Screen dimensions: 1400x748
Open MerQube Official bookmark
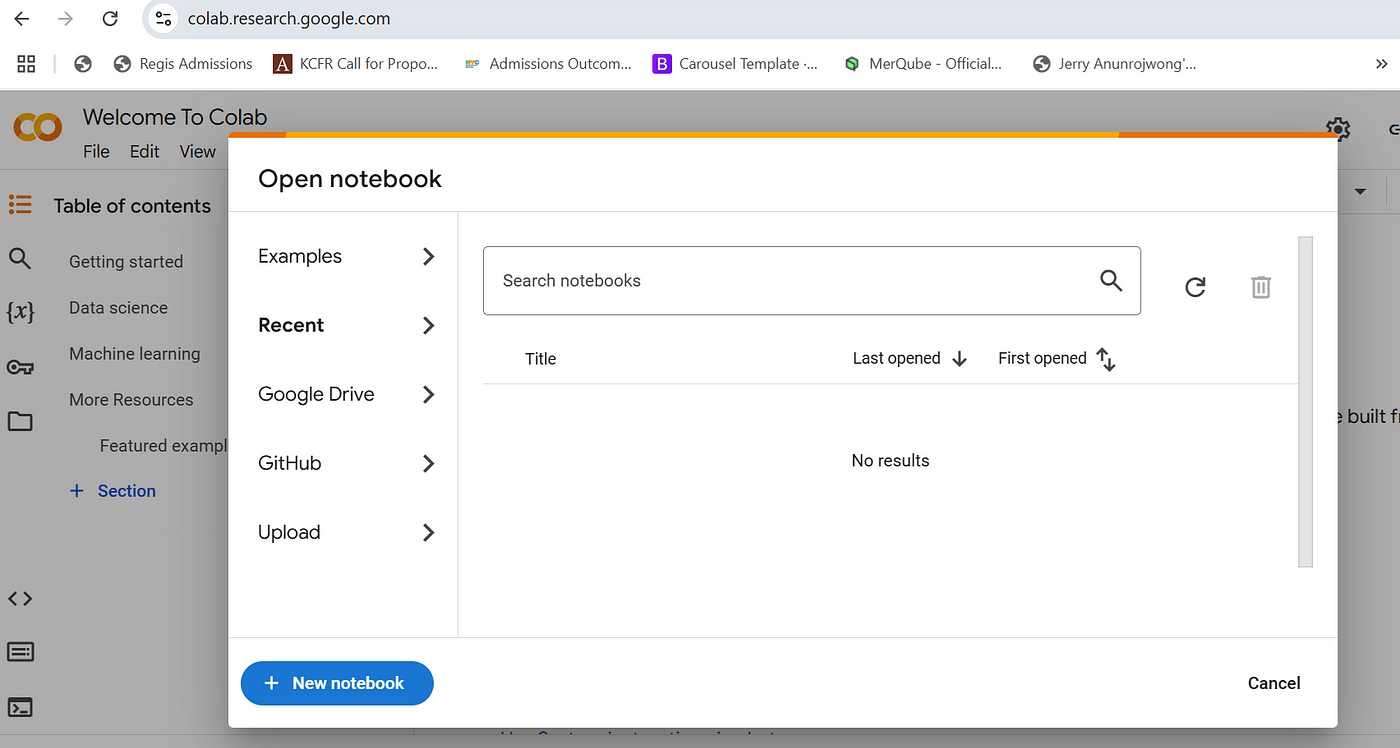pos(922,64)
